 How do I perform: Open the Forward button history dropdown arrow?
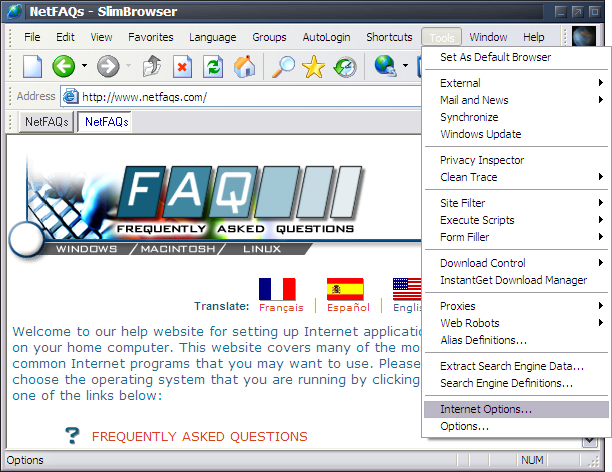(128, 66)
